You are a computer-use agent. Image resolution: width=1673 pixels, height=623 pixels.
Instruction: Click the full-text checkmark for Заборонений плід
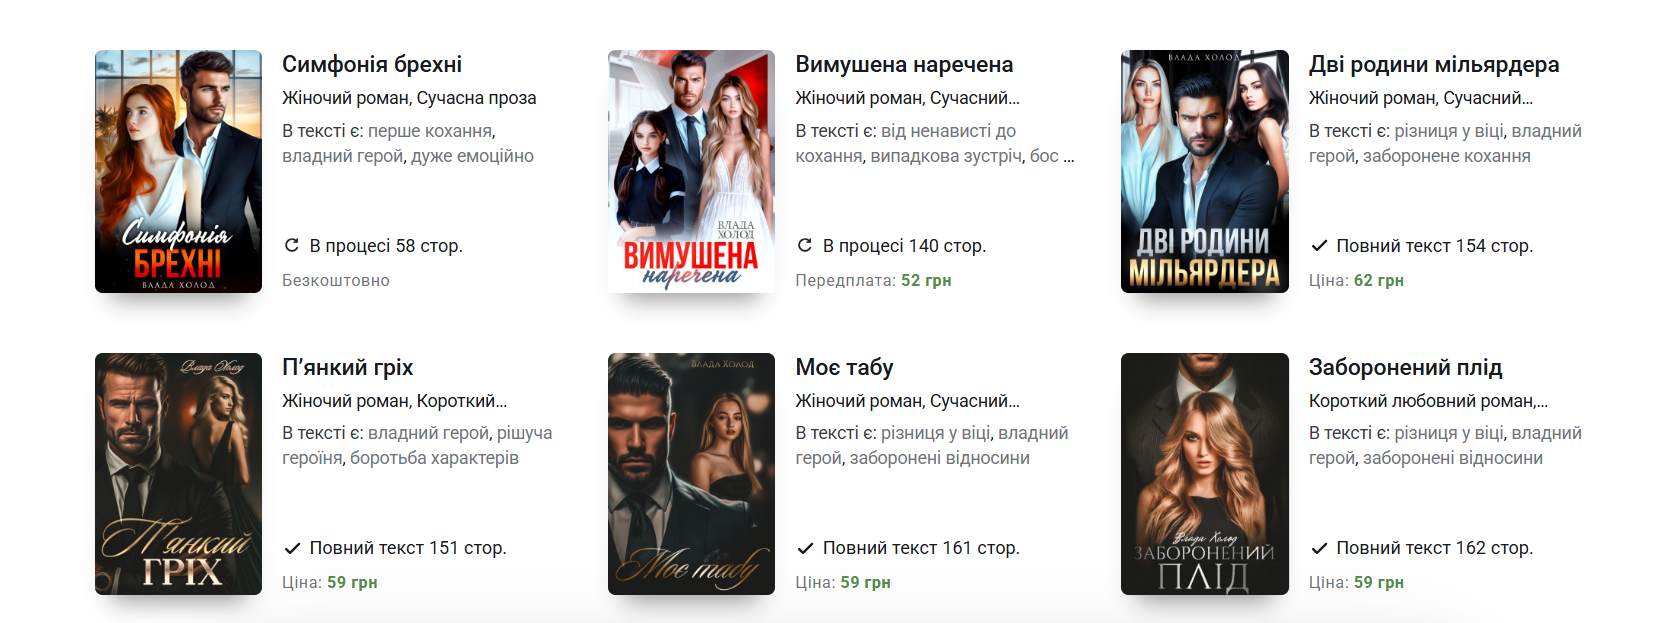(x=1319, y=548)
